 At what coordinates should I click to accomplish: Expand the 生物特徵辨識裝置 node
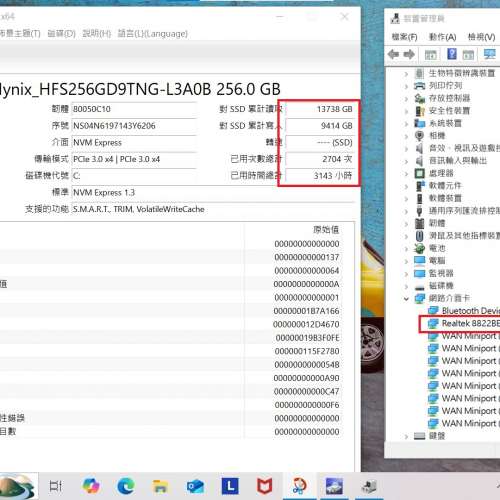click(x=406, y=74)
